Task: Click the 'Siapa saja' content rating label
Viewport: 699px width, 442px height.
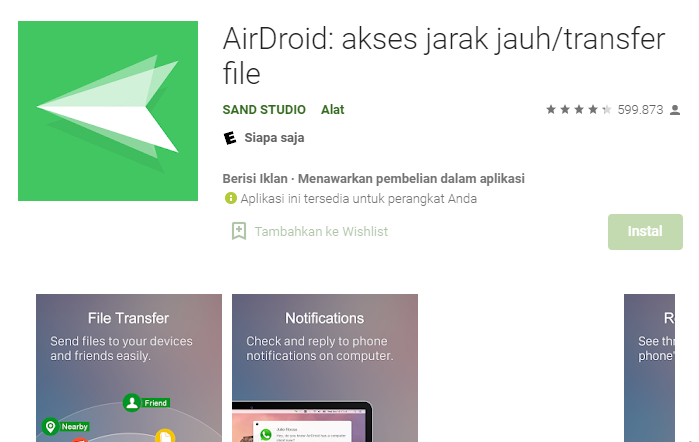Action: 274,138
